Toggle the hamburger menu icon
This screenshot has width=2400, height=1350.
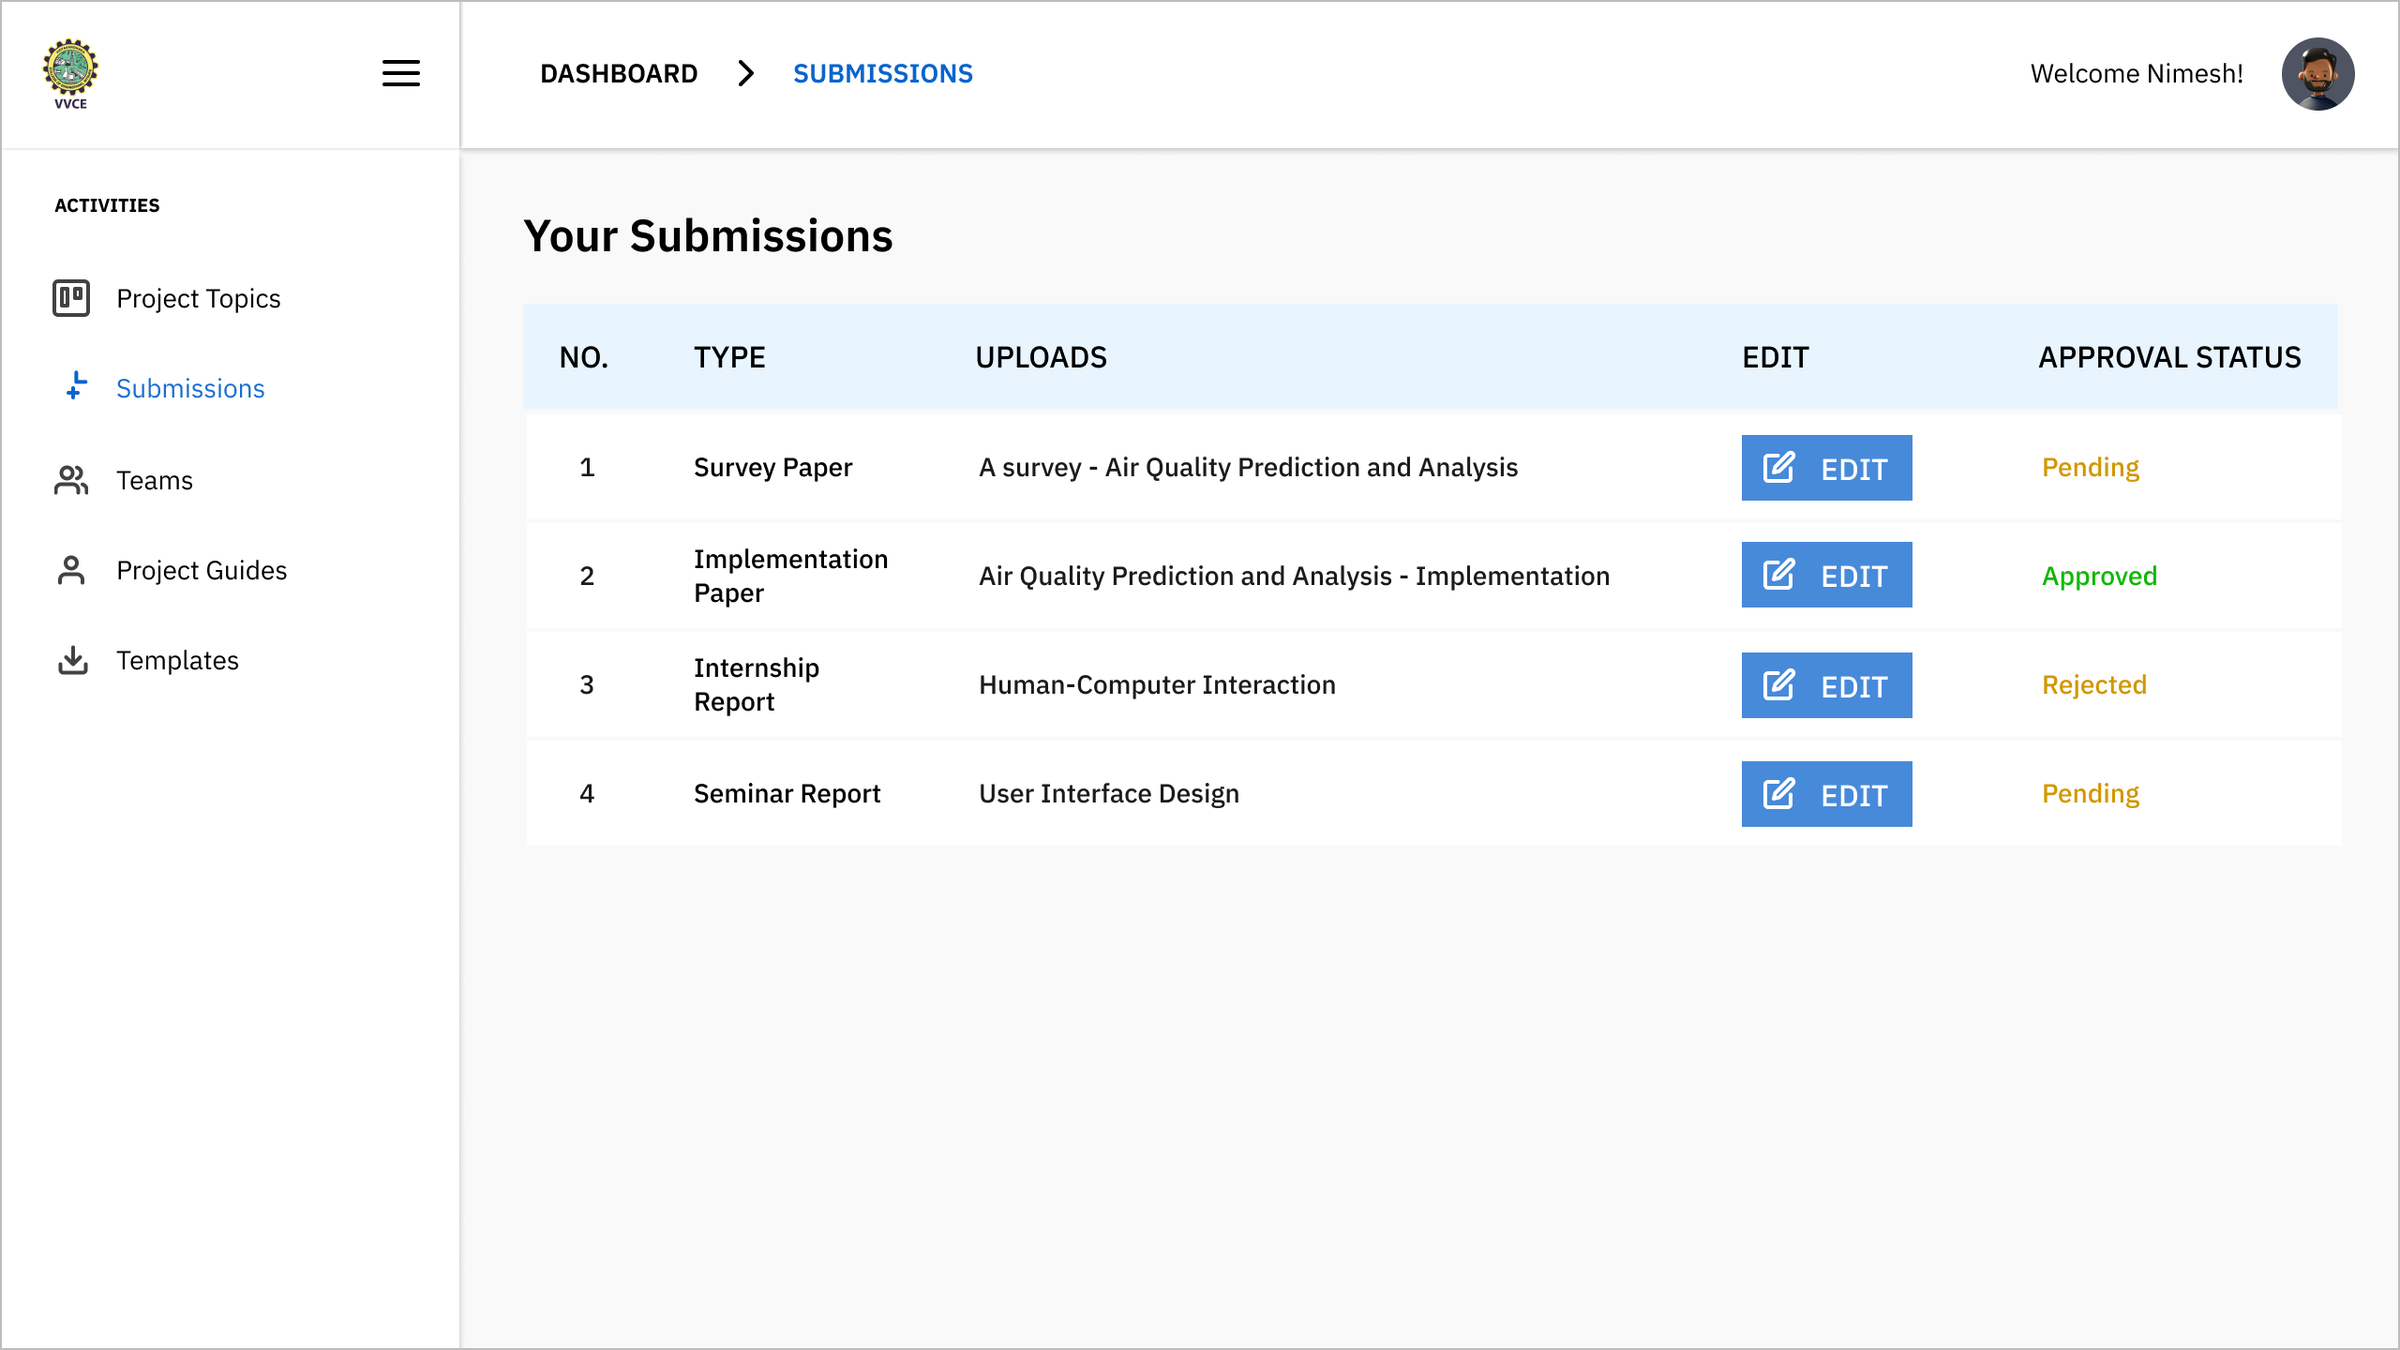(400, 73)
